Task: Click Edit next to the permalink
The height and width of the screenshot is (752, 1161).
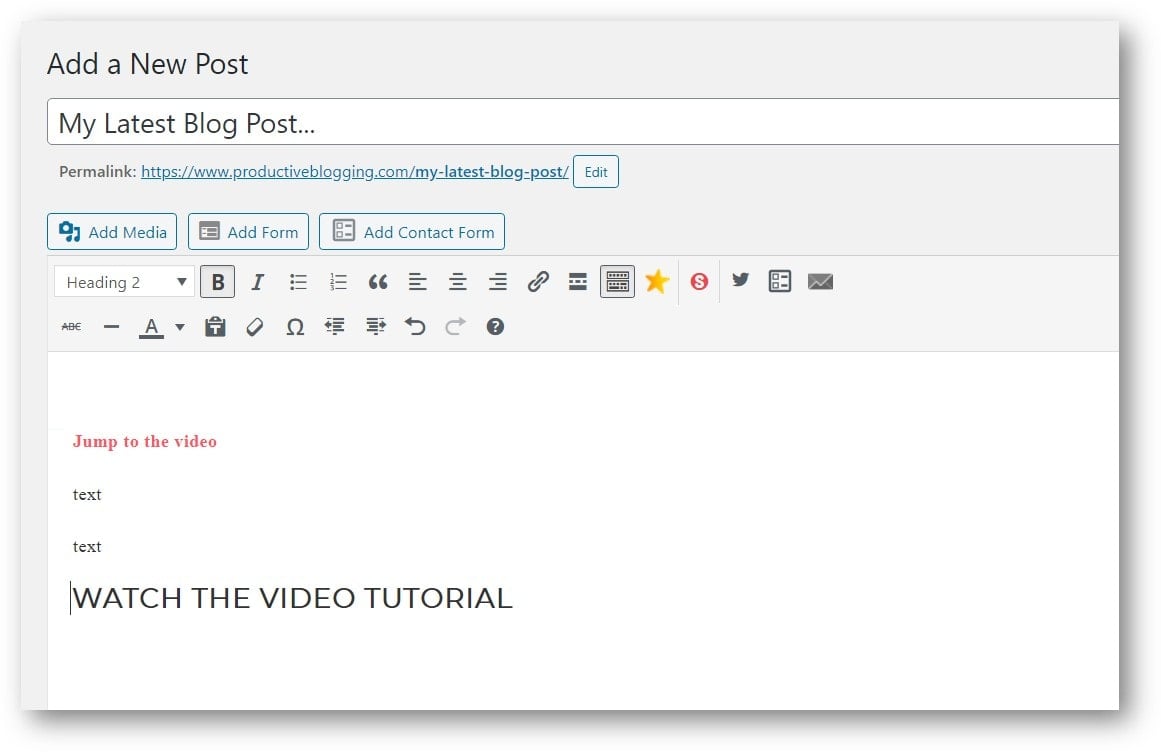Action: 596,172
